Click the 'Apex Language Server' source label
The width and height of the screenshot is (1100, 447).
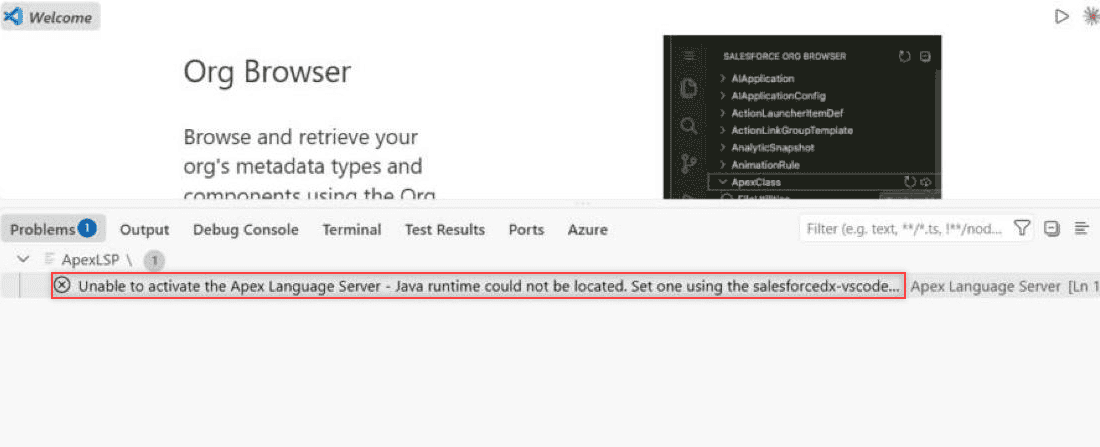point(986,286)
